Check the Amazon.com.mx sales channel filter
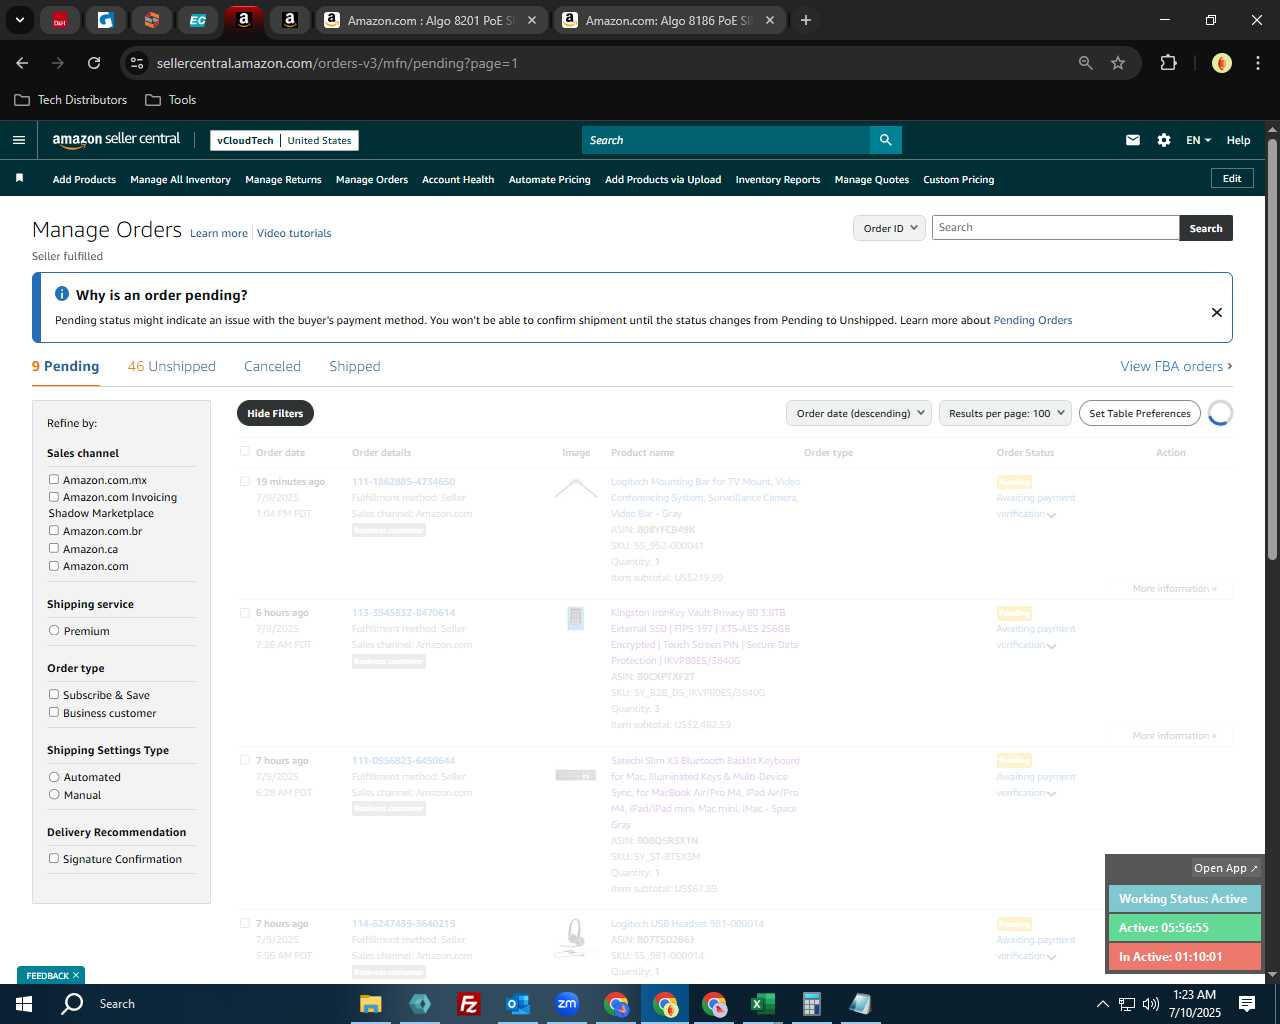The image size is (1280, 1024). click(x=54, y=480)
